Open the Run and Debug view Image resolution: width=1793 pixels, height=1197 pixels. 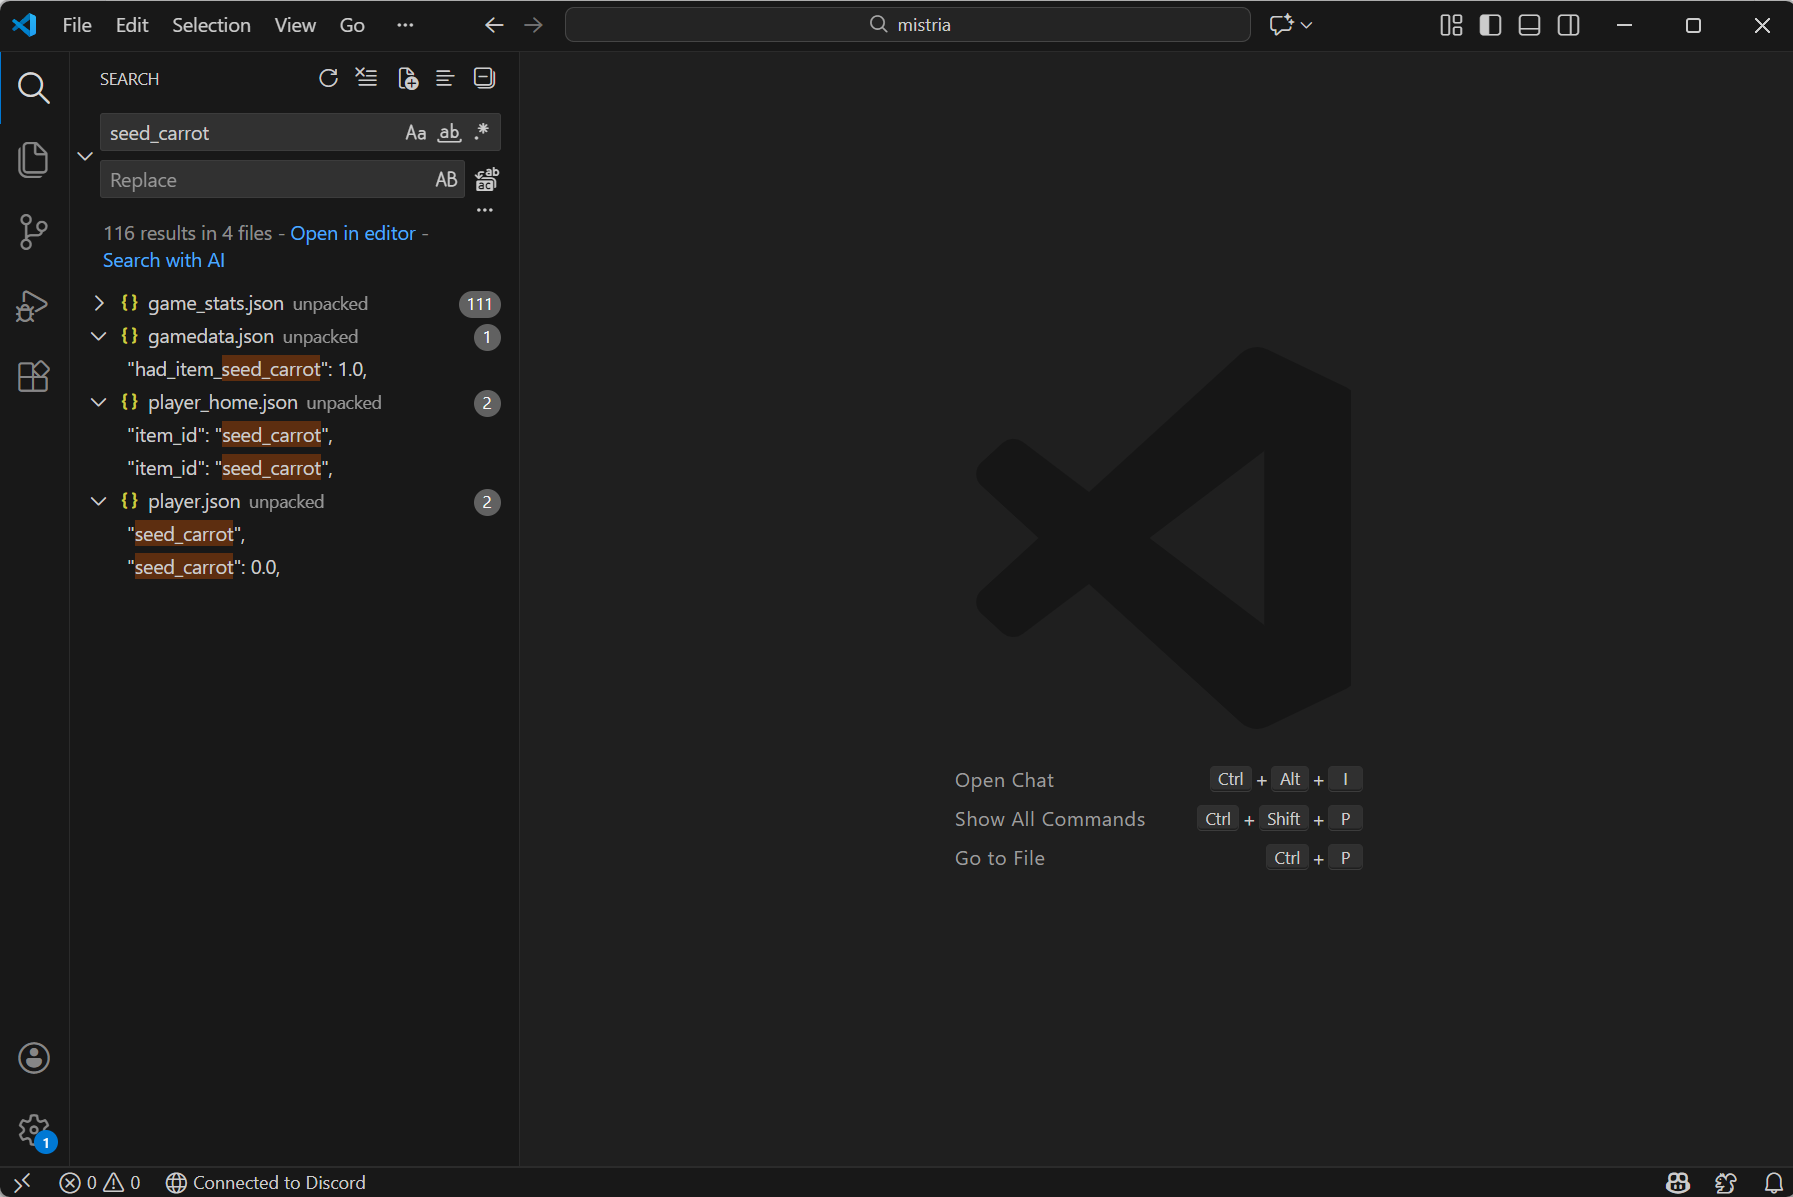33,305
